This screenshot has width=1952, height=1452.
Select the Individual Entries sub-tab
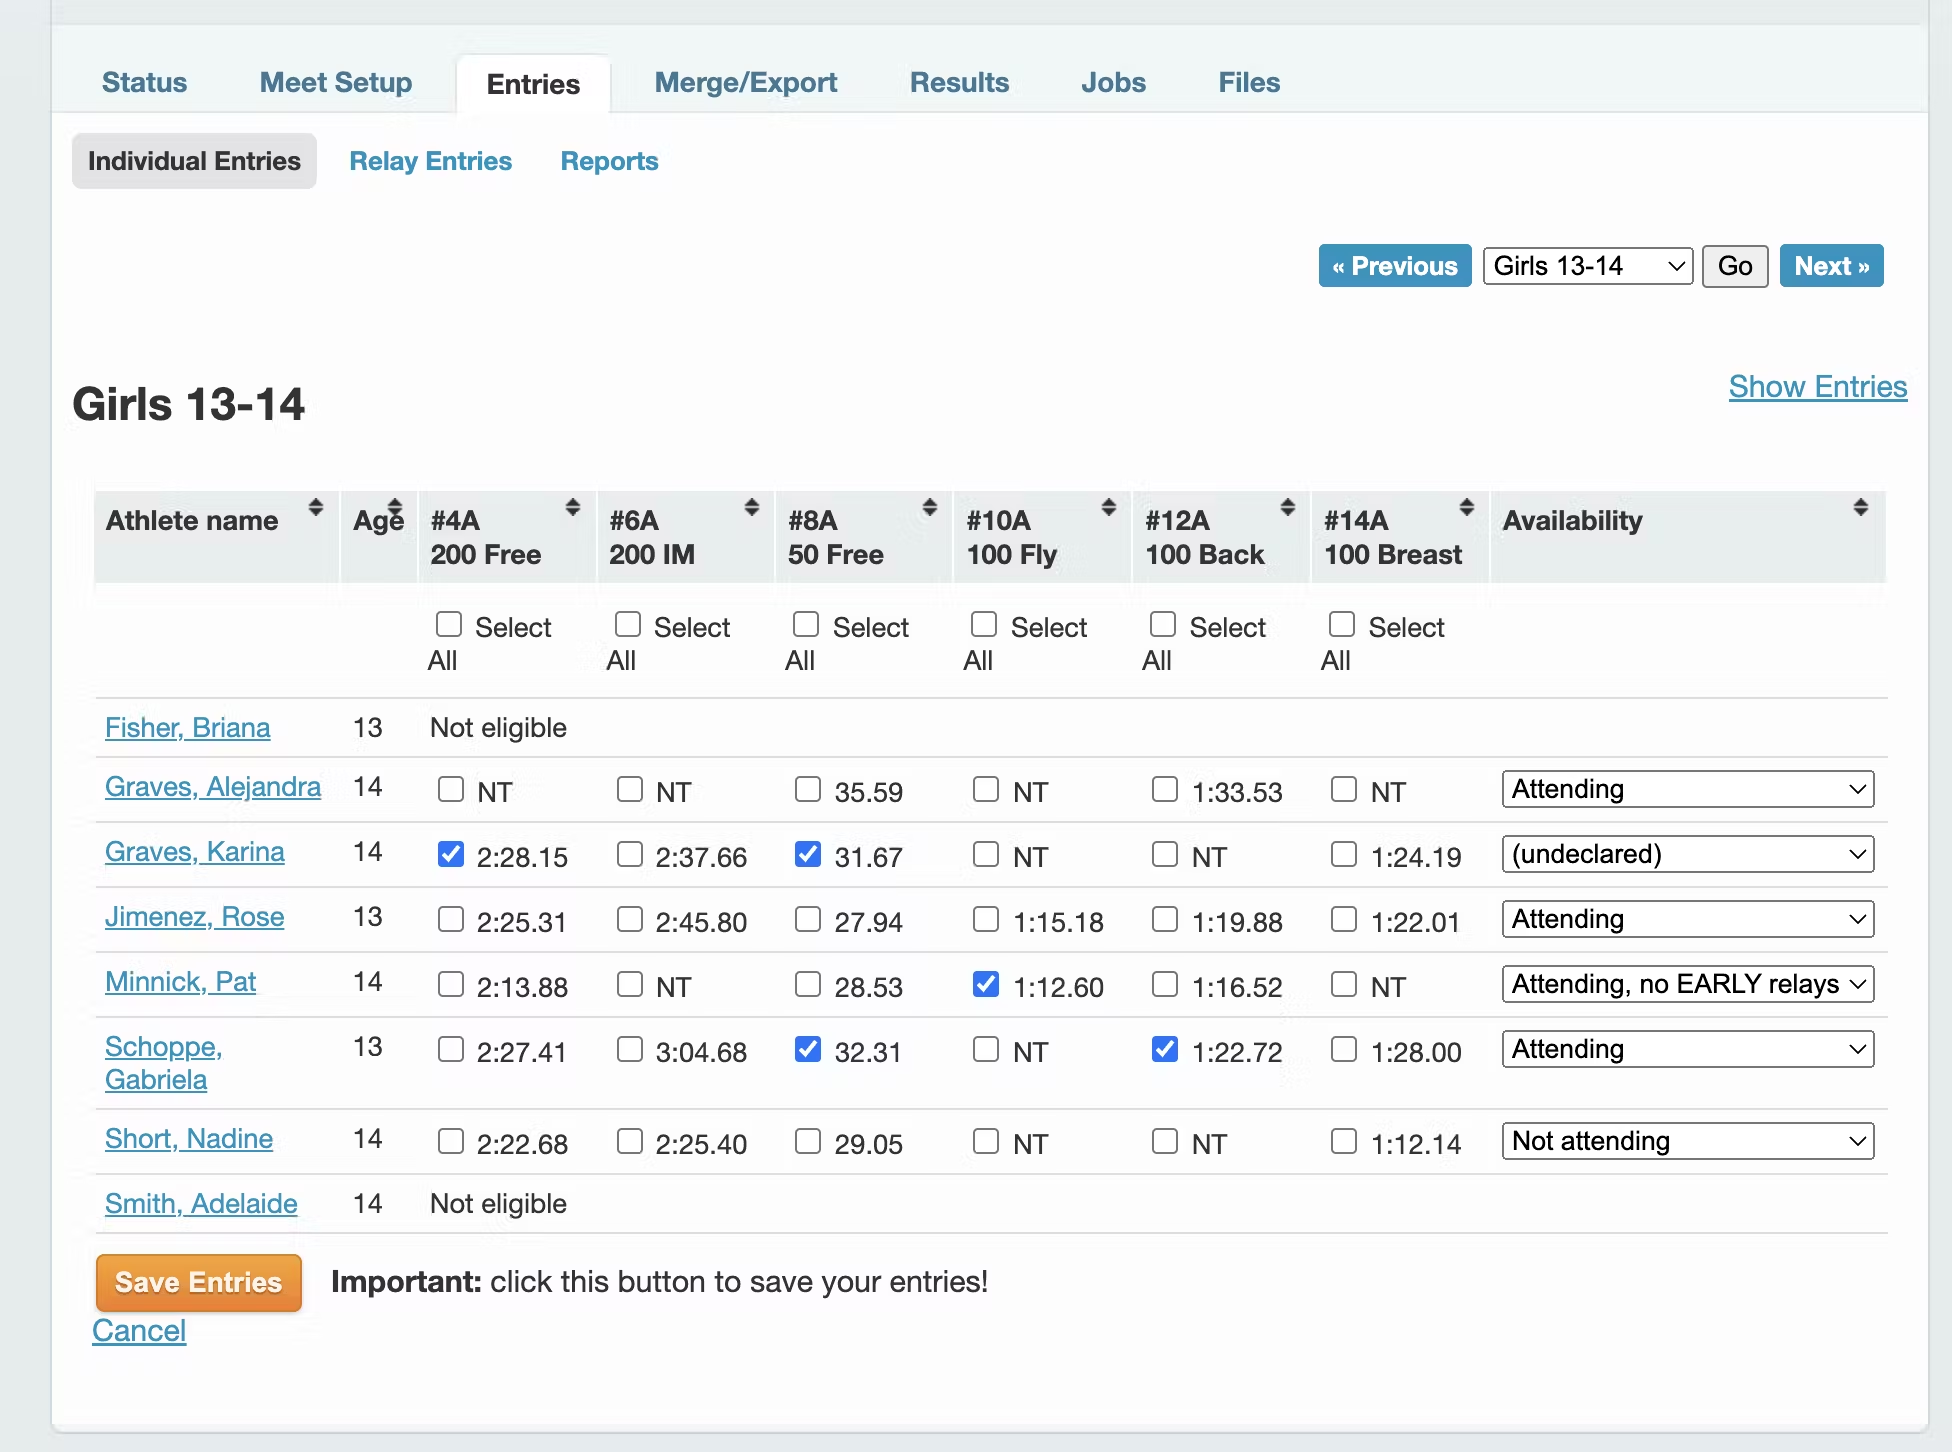point(194,161)
